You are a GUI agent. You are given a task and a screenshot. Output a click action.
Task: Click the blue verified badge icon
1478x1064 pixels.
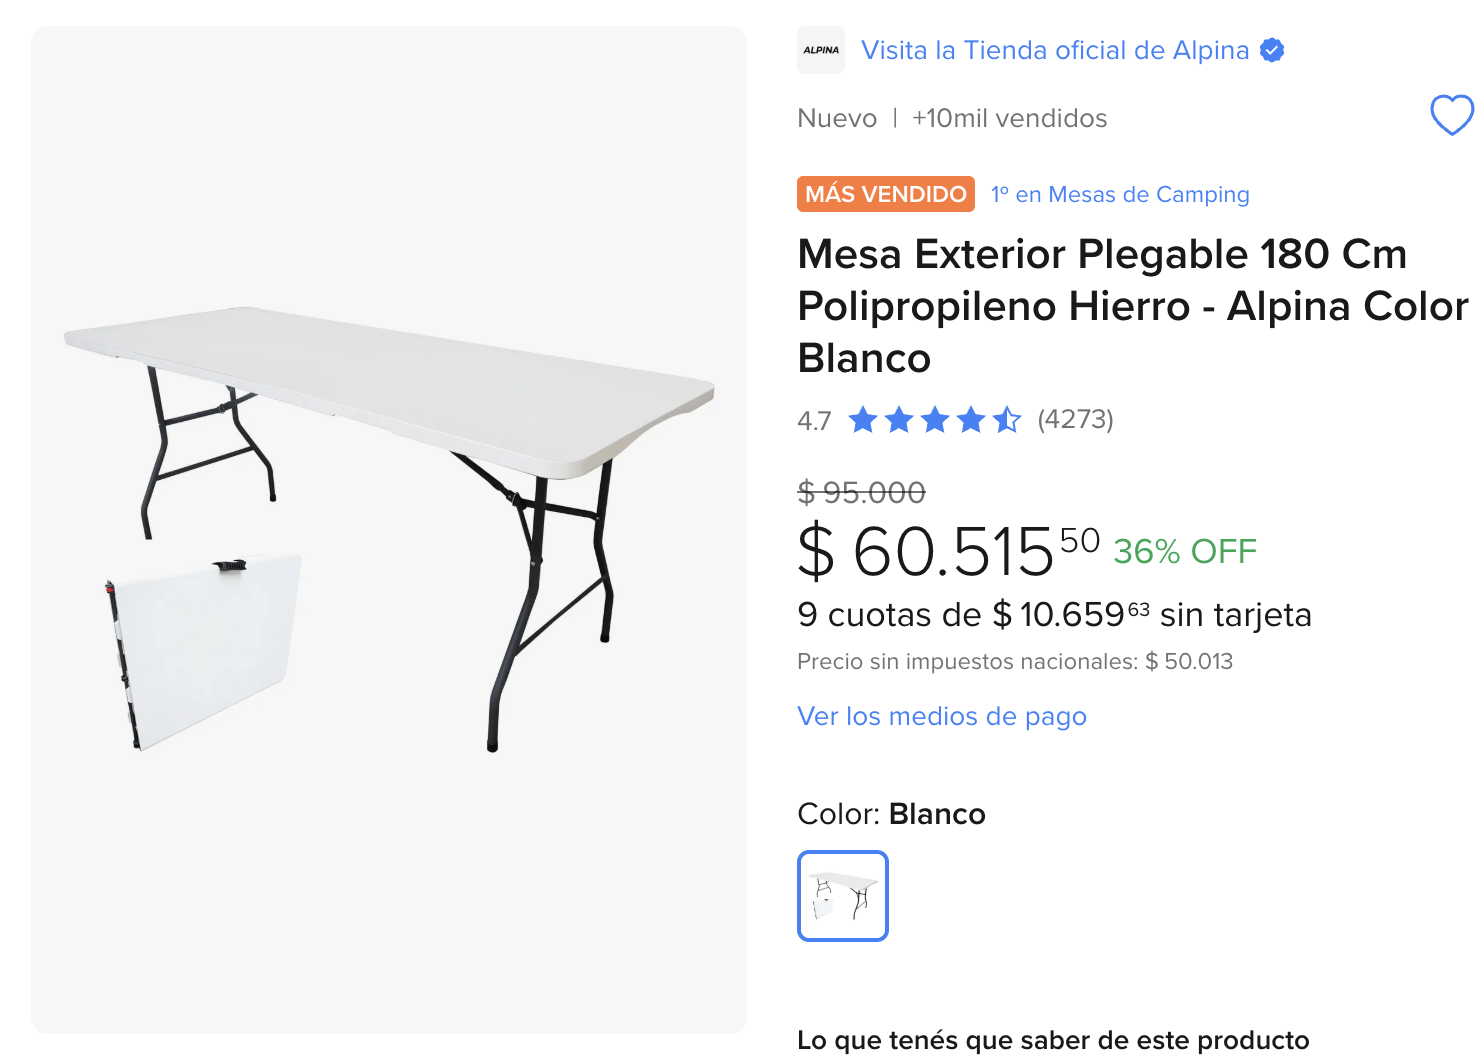pos(1272,50)
